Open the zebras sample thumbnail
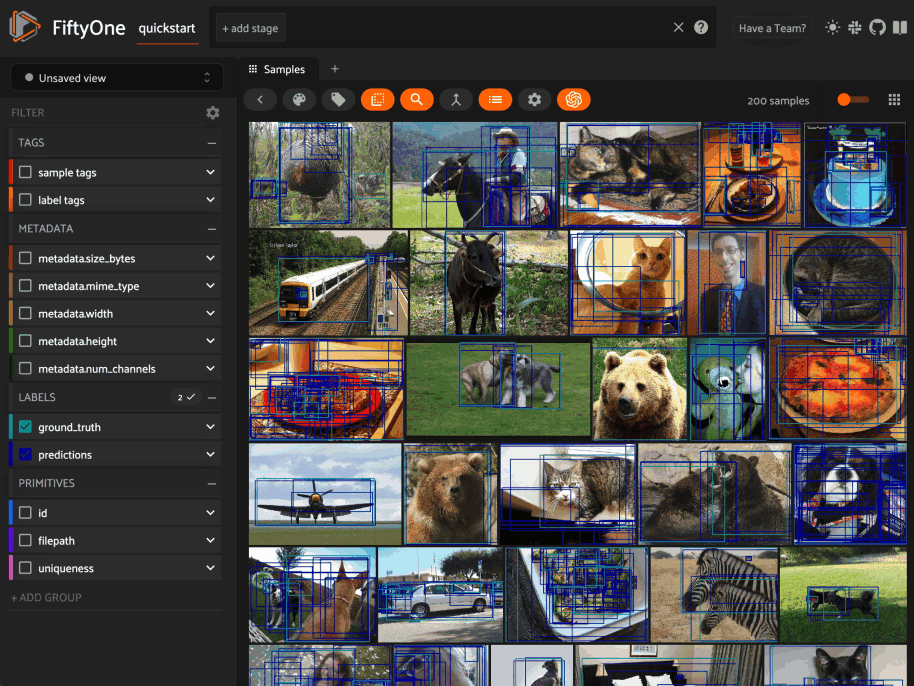 pyautogui.click(x=714, y=594)
